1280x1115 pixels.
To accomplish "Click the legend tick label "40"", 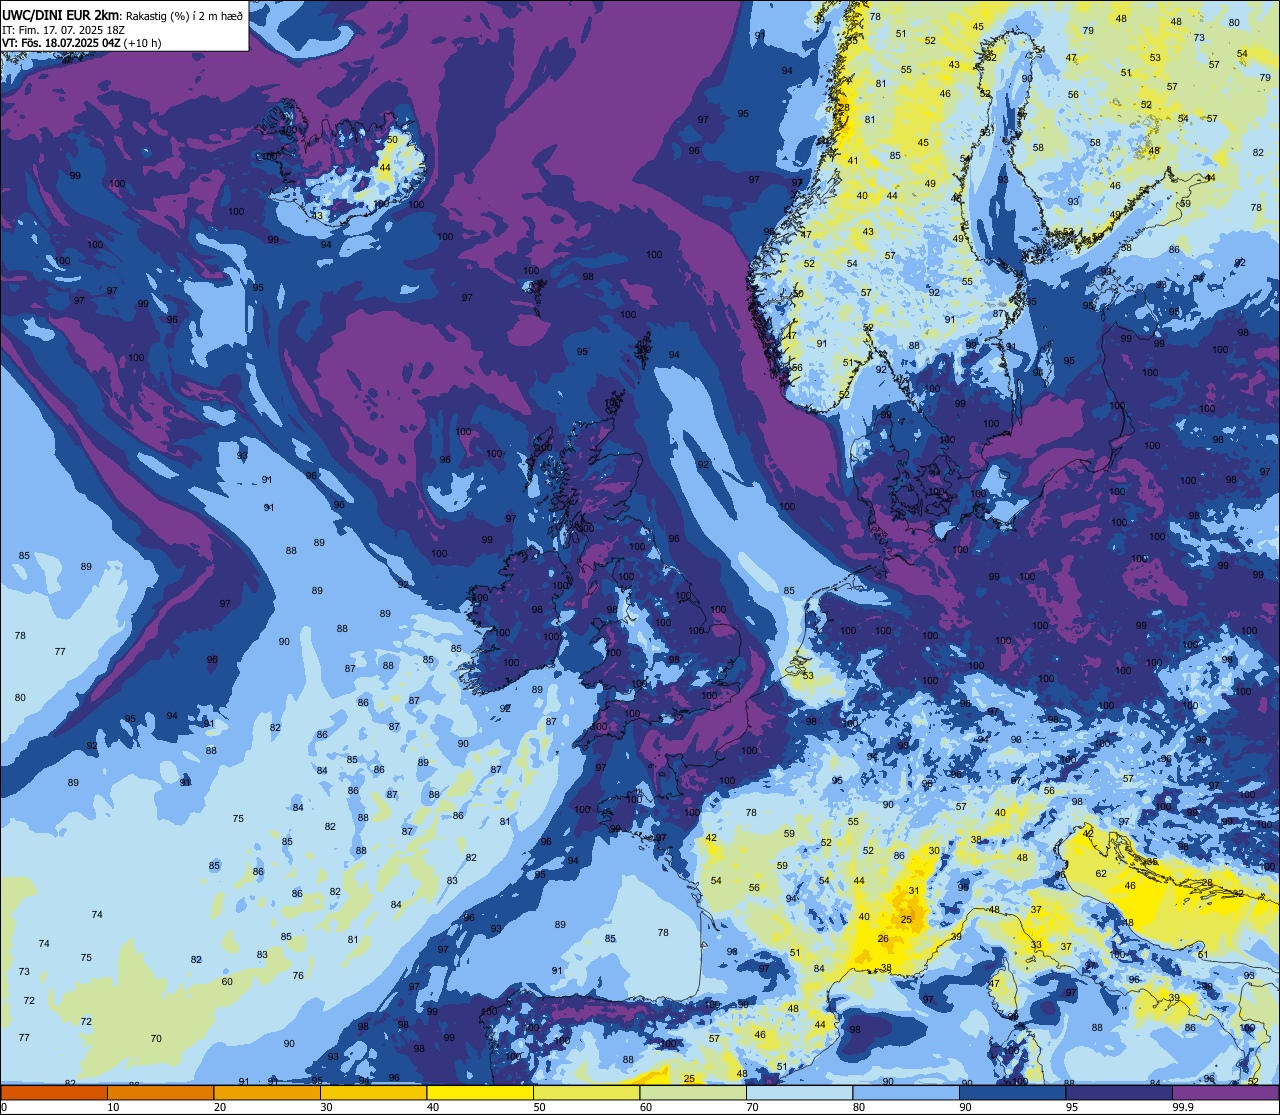I will tap(433, 1107).
